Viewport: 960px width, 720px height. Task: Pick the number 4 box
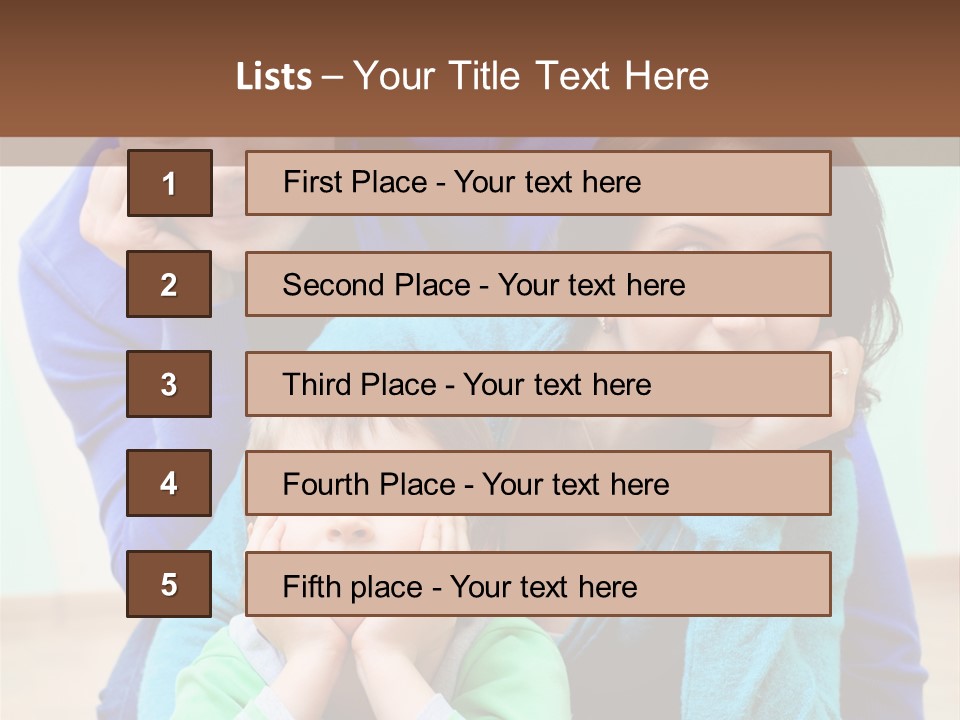pos(169,483)
